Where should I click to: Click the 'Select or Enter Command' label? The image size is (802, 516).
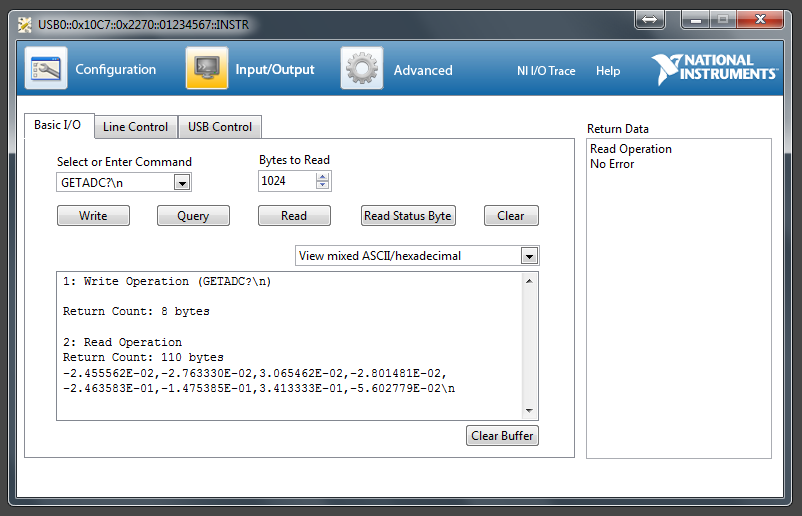[124, 162]
